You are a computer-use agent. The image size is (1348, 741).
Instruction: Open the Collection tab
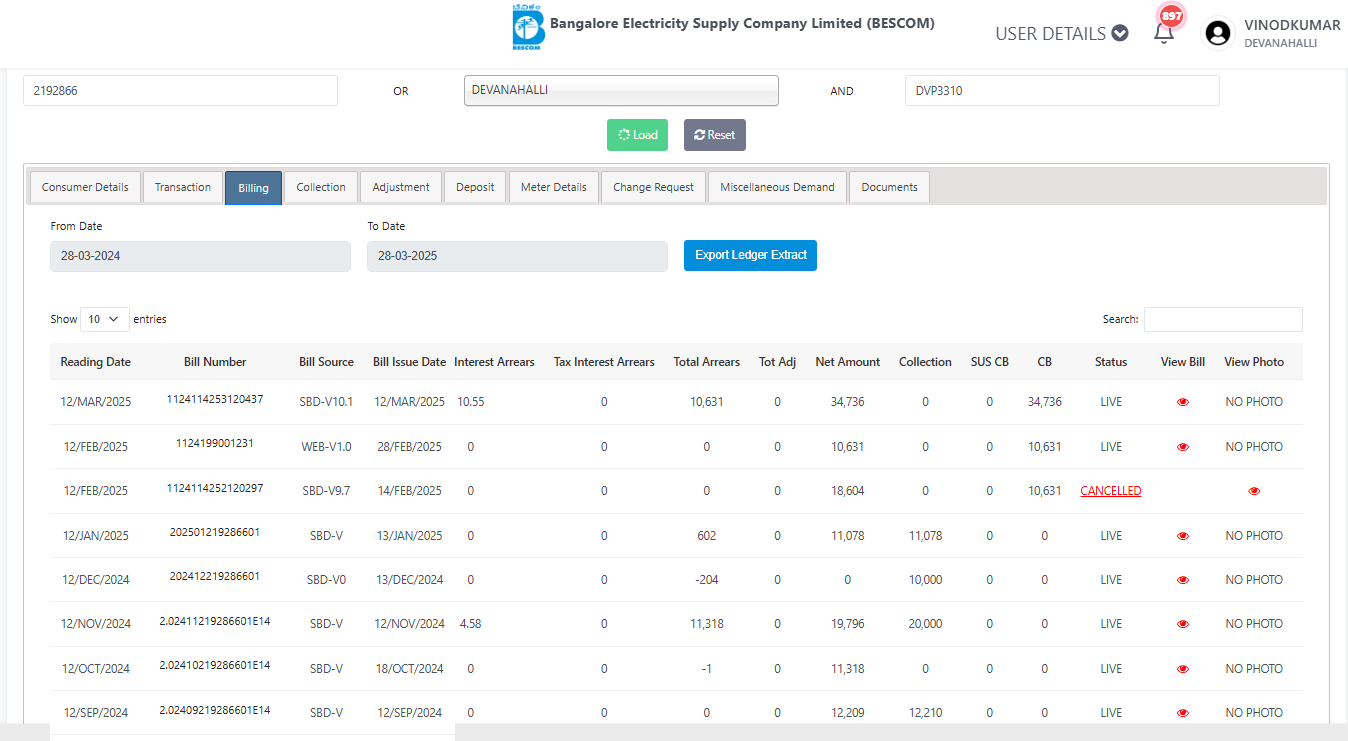tap(321, 187)
